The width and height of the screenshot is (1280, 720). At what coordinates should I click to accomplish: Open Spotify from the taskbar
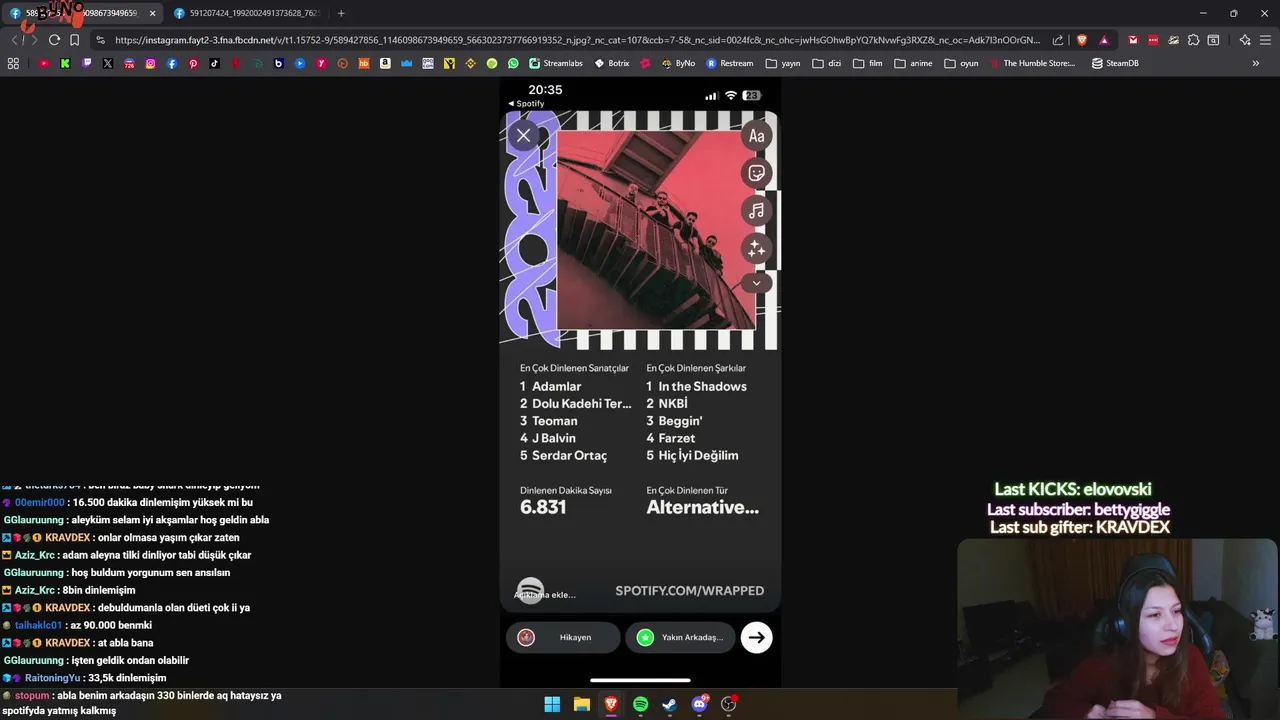640,704
